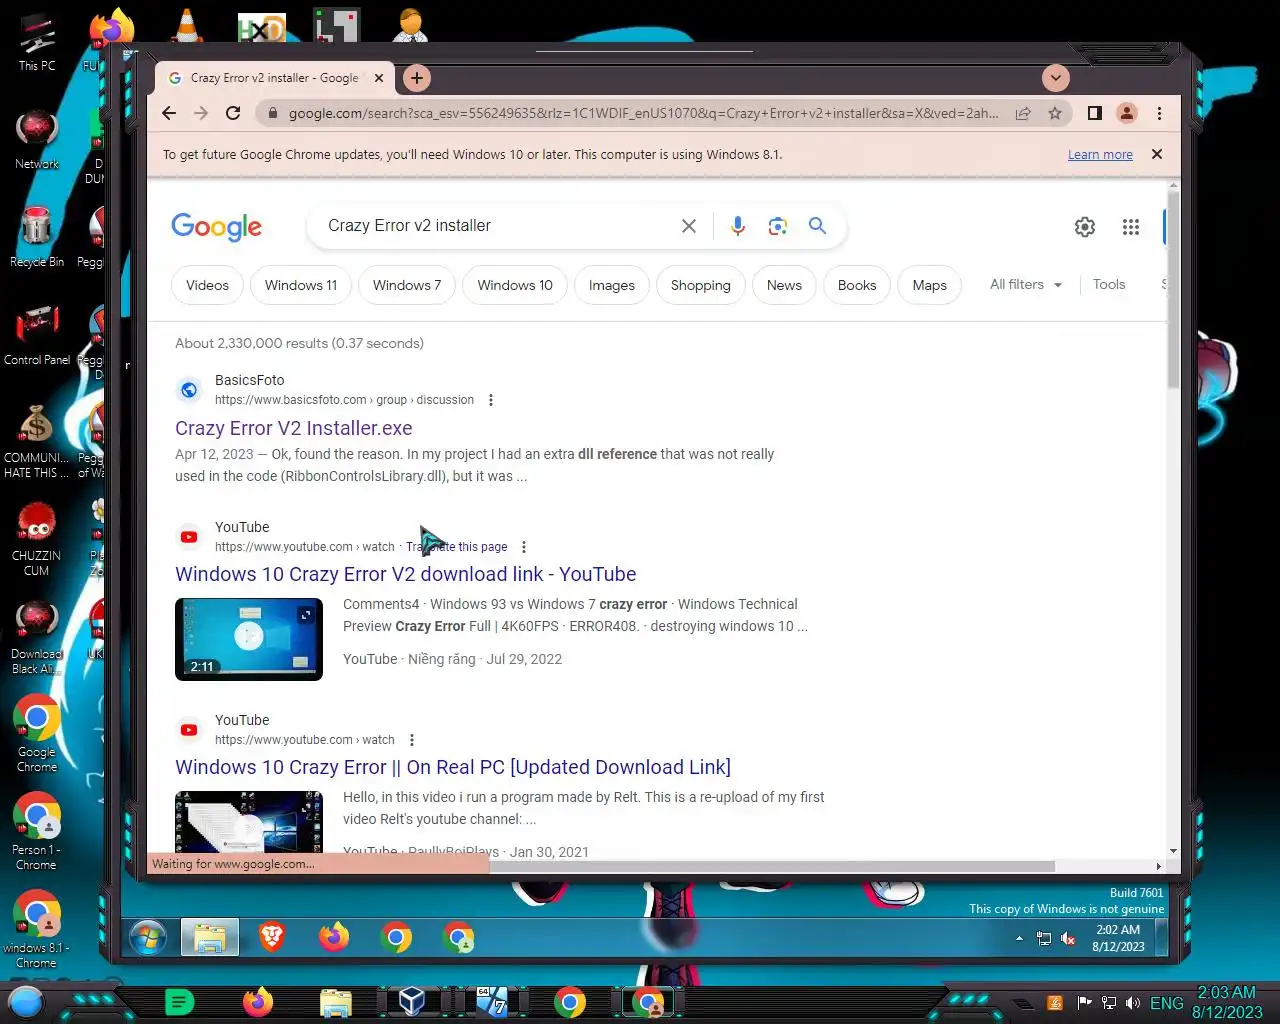1280x1024 pixels.
Task: Open the This PC desktop icon
Action: (37, 42)
